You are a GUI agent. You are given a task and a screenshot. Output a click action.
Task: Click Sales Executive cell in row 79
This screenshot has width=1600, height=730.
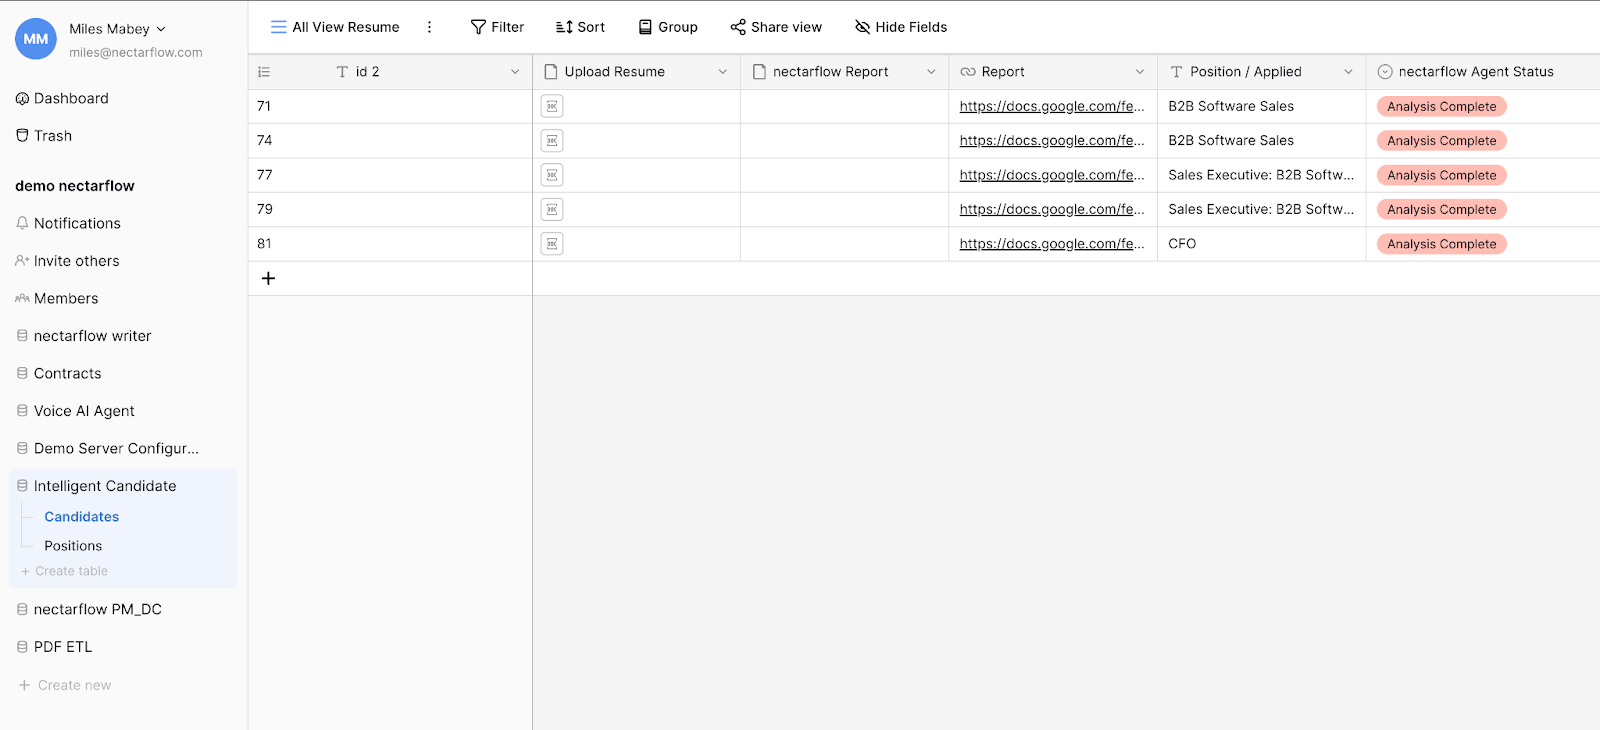click(x=1262, y=209)
